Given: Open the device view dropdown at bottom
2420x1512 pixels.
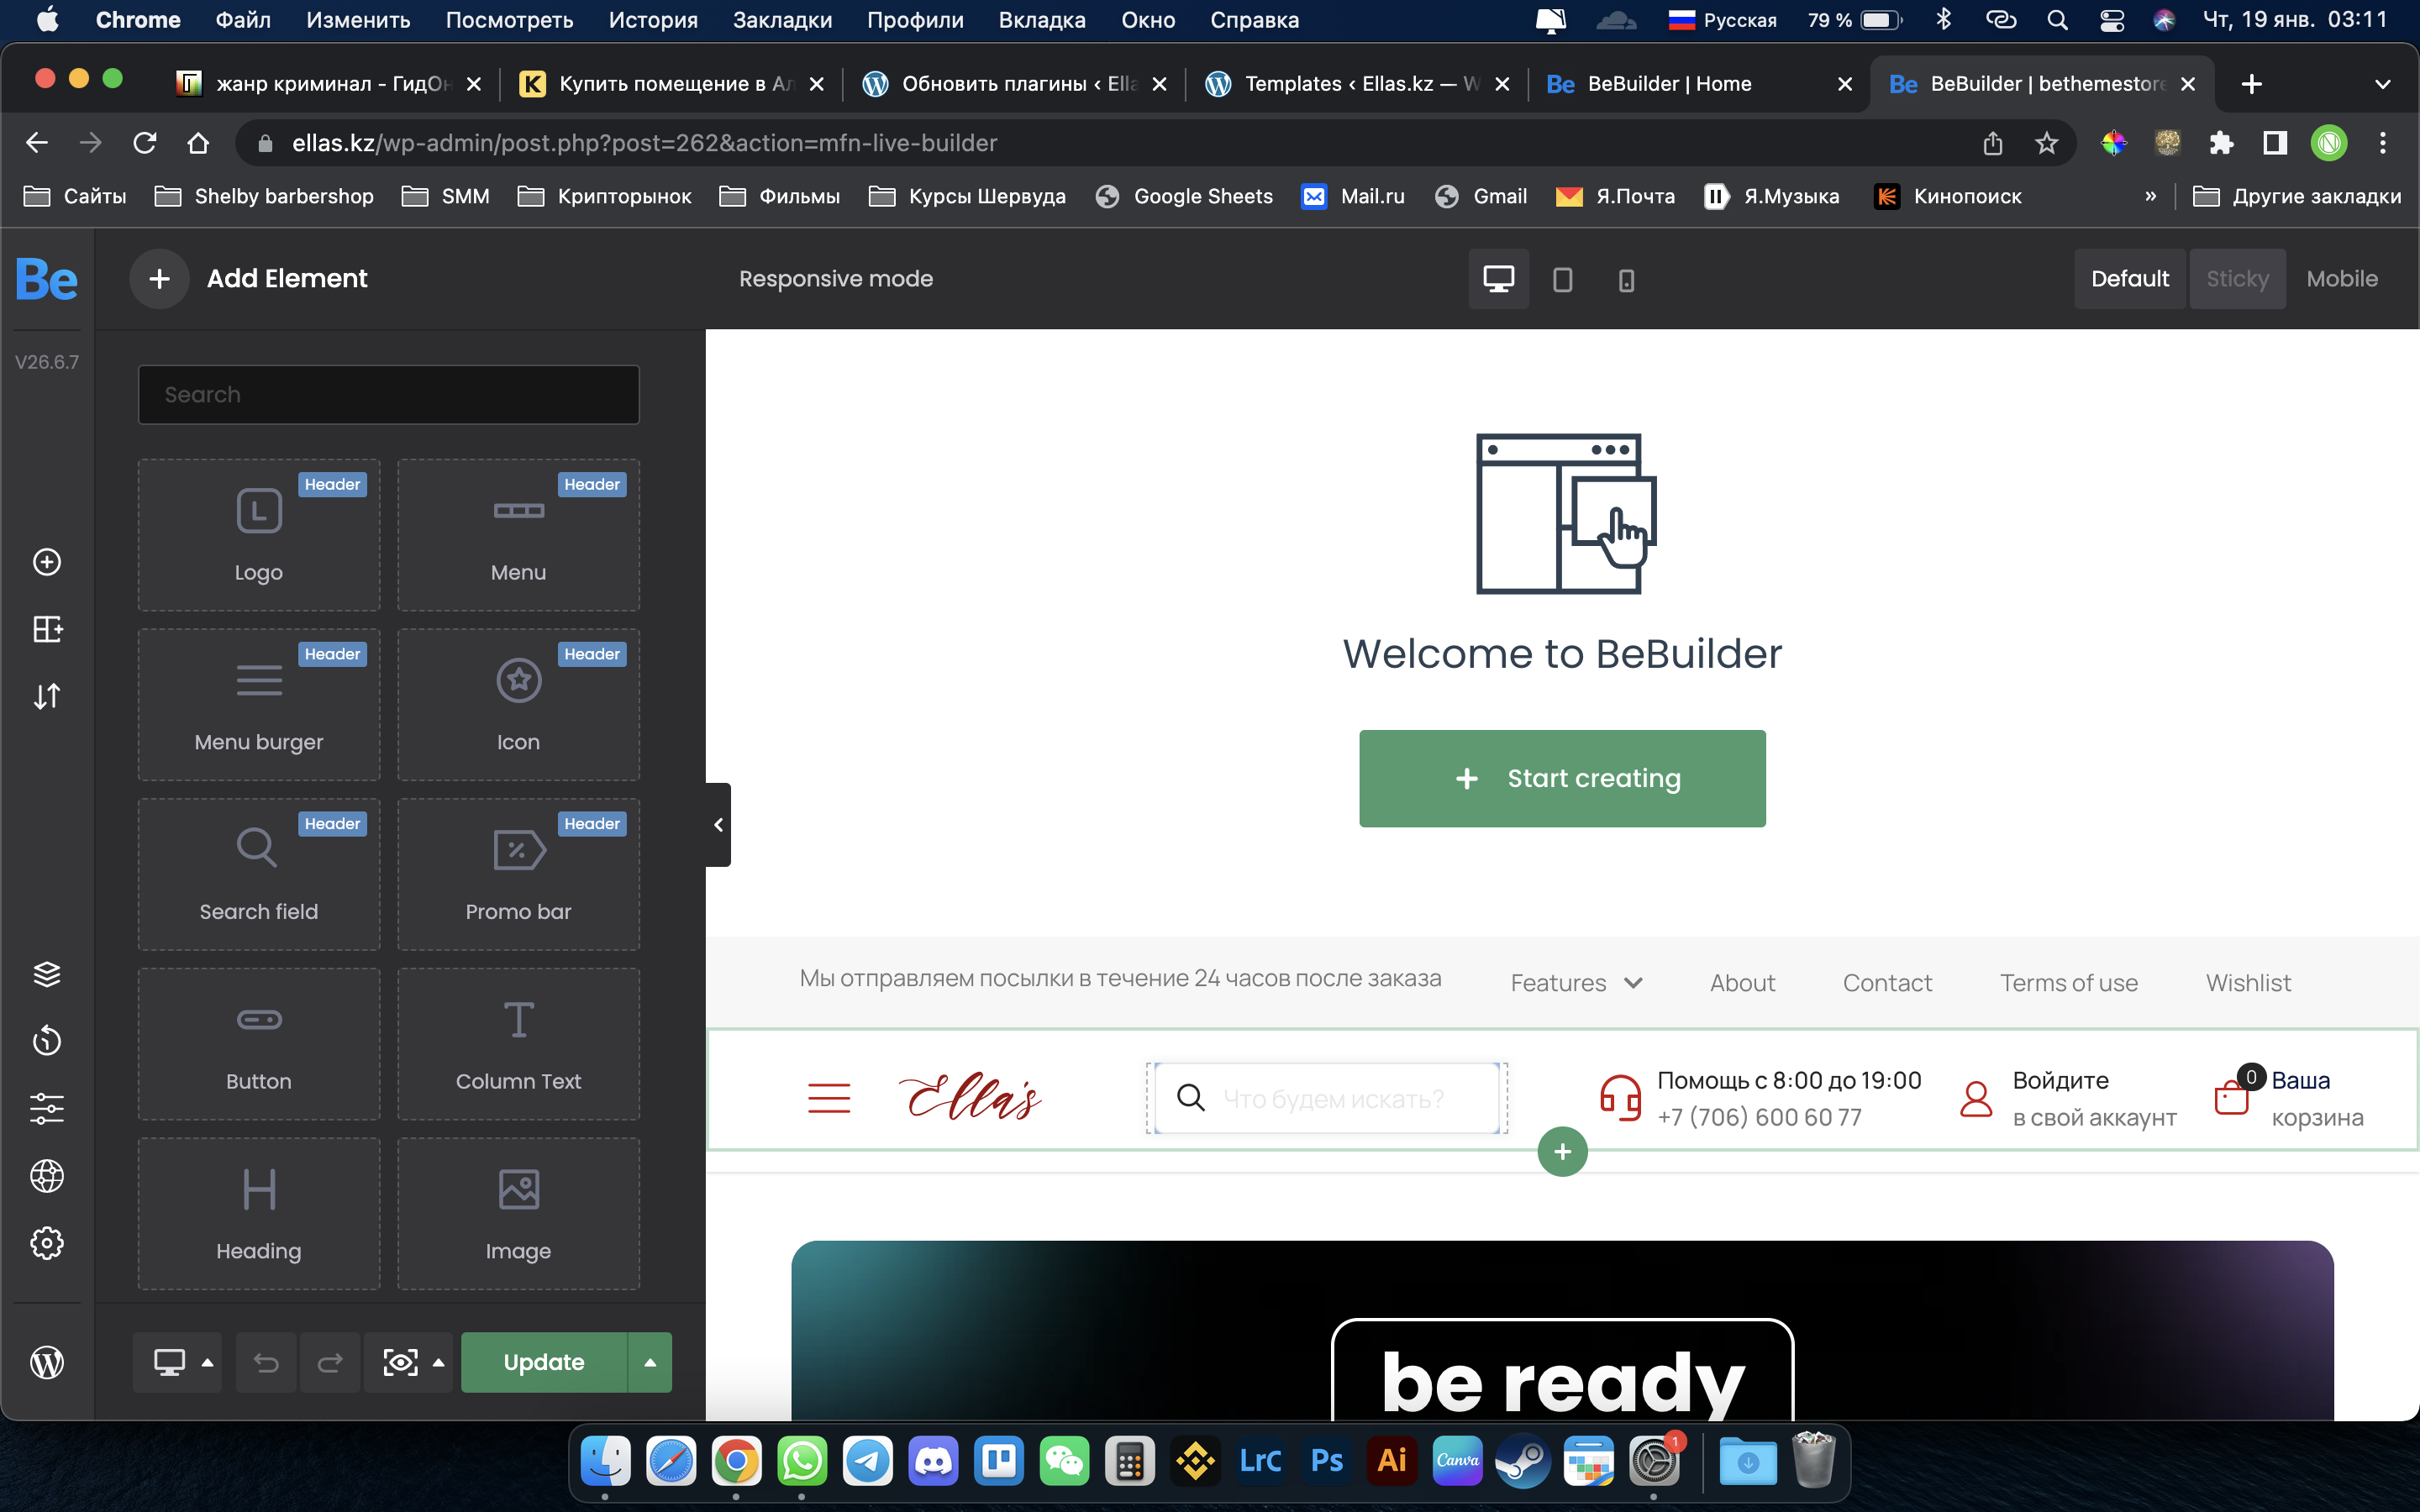Looking at the screenshot, I should click(x=178, y=1362).
